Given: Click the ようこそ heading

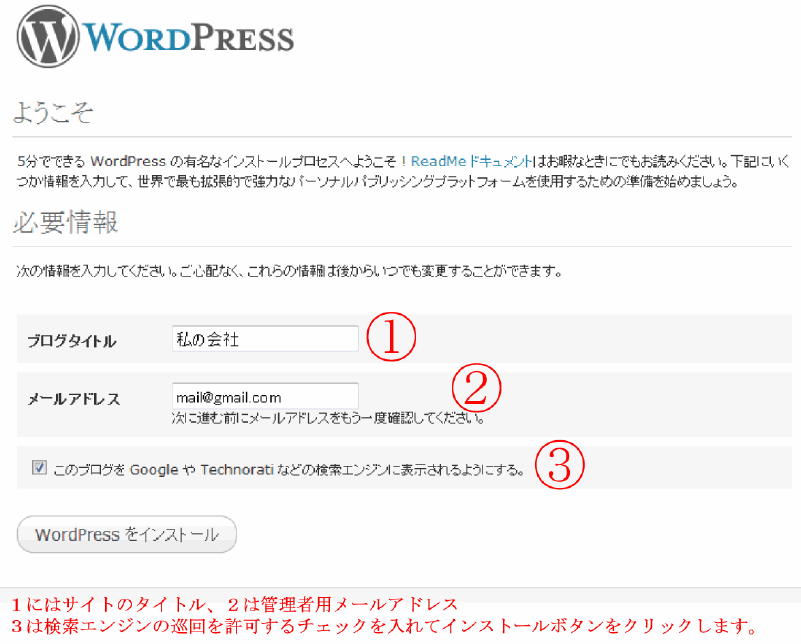Looking at the screenshot, I should click(x=53, y=112).
